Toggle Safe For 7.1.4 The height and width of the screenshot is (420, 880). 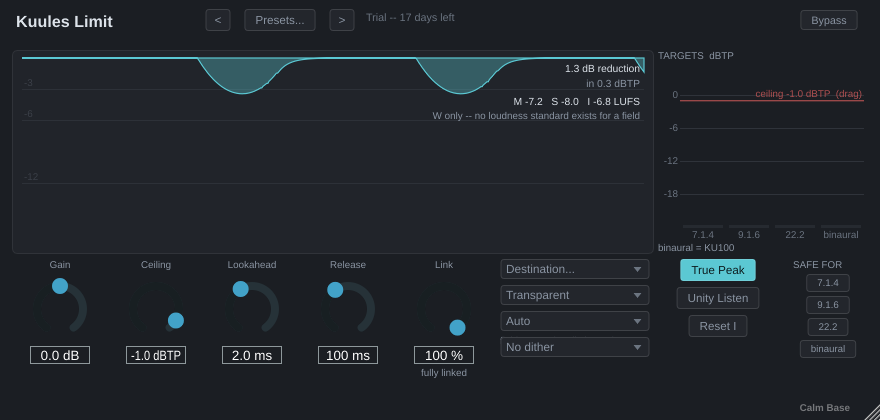click(x=828, y=283)
